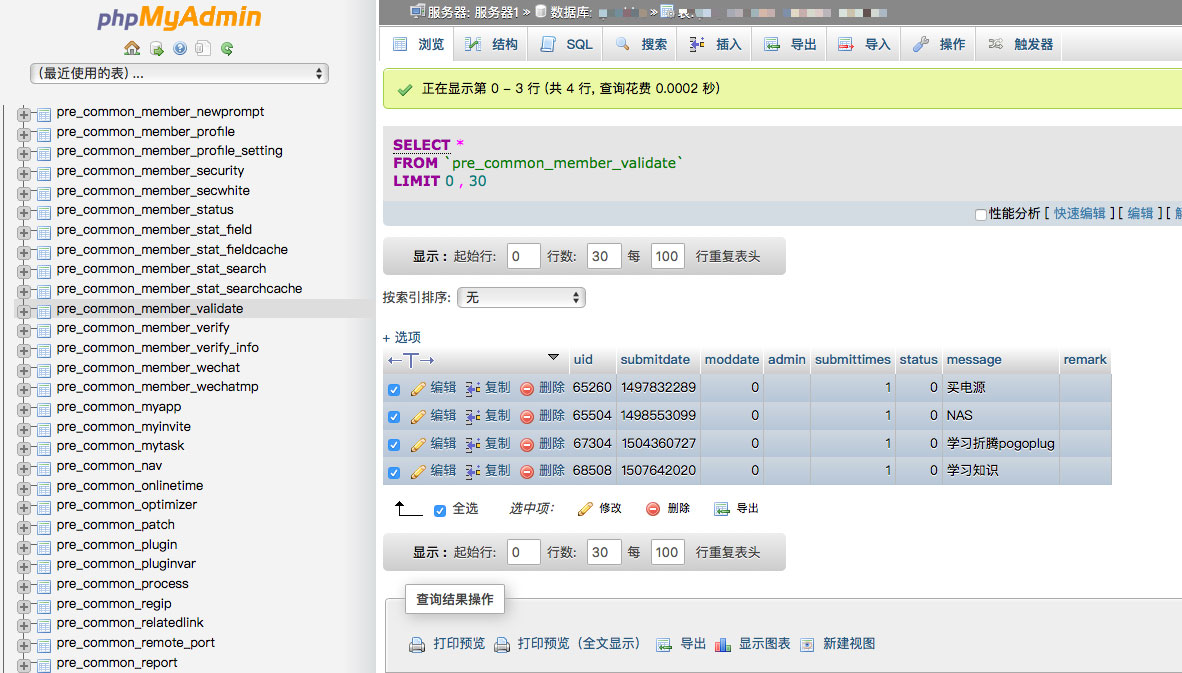
Task: Open the 触发器 triggers tab
Action: click(1019, 44)
